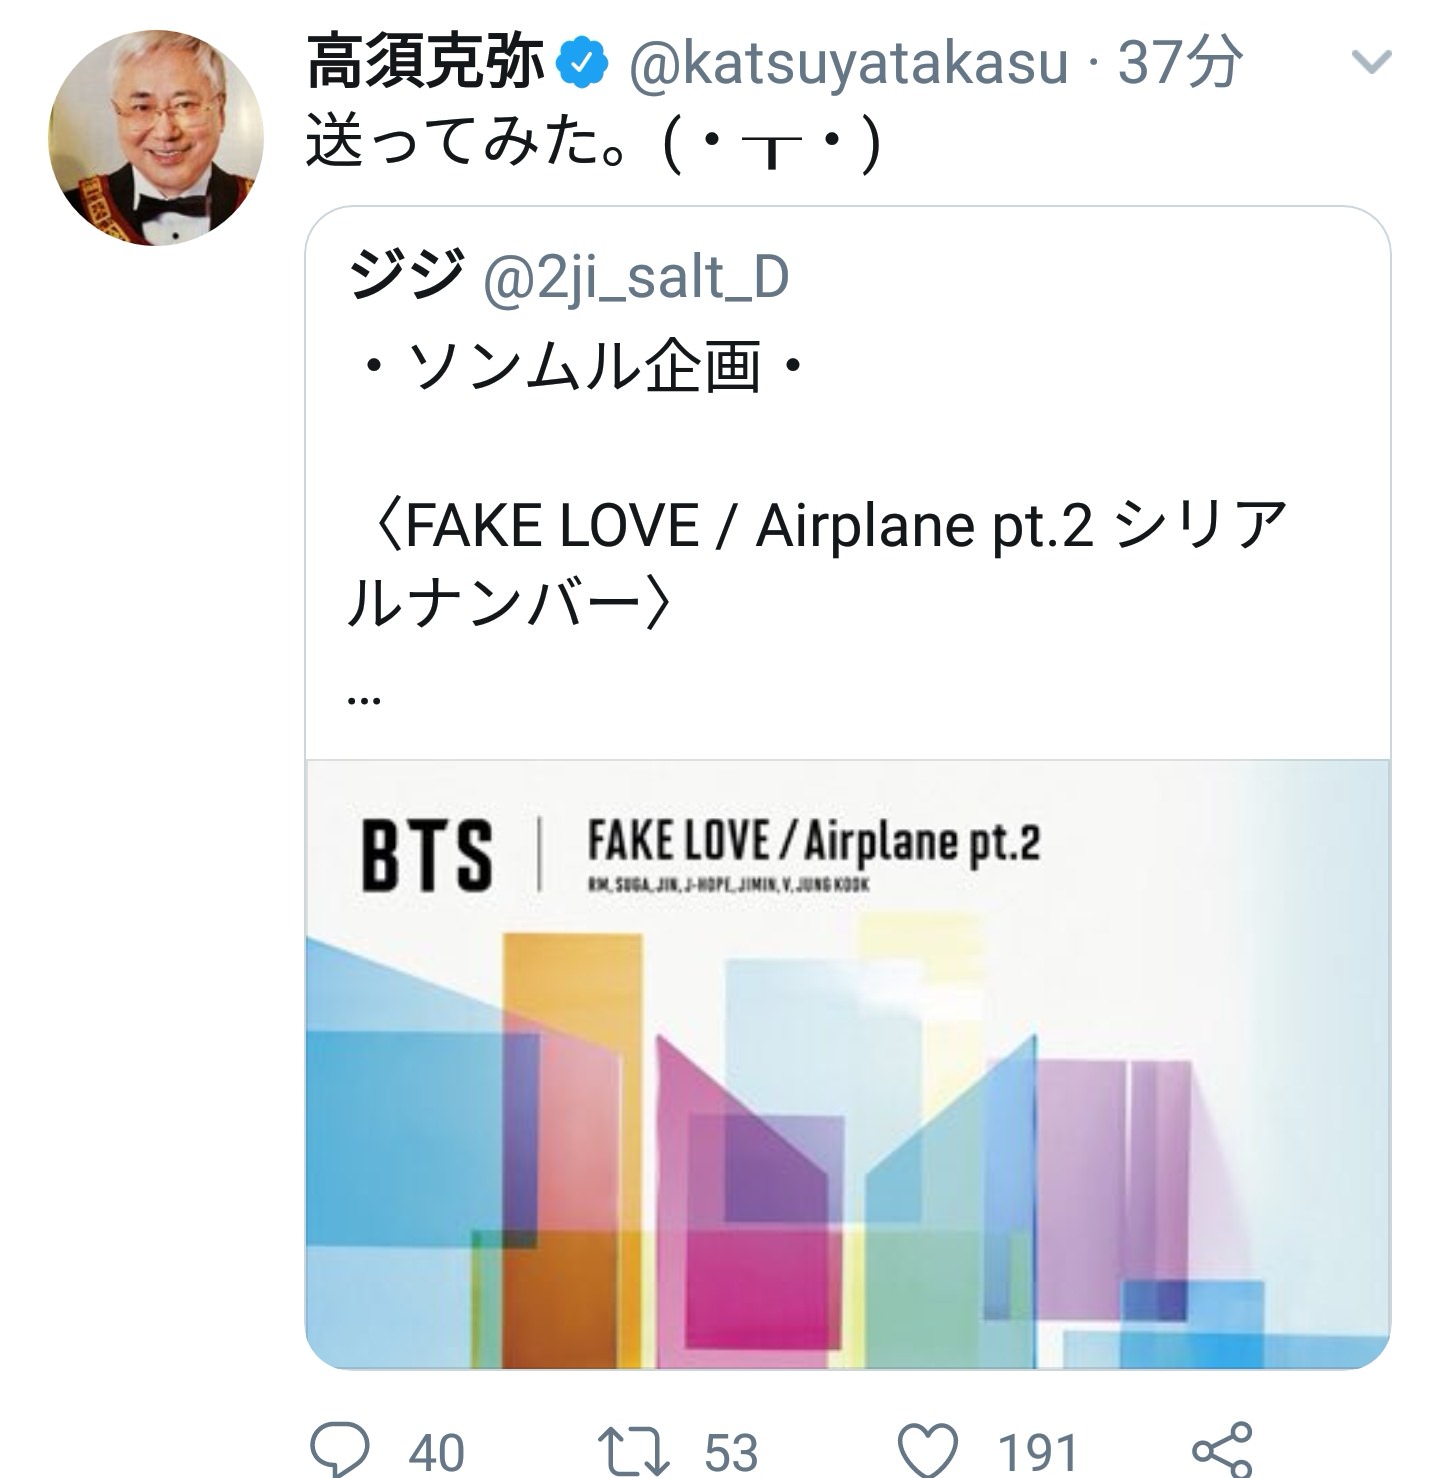
Task: Click the reply count 40
Action: [x=437, y=1452]
